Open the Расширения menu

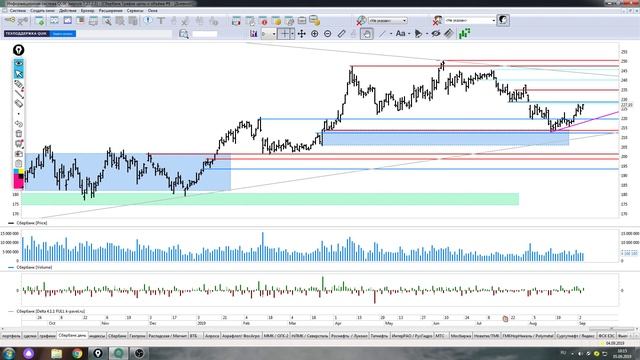click(110, 11)
